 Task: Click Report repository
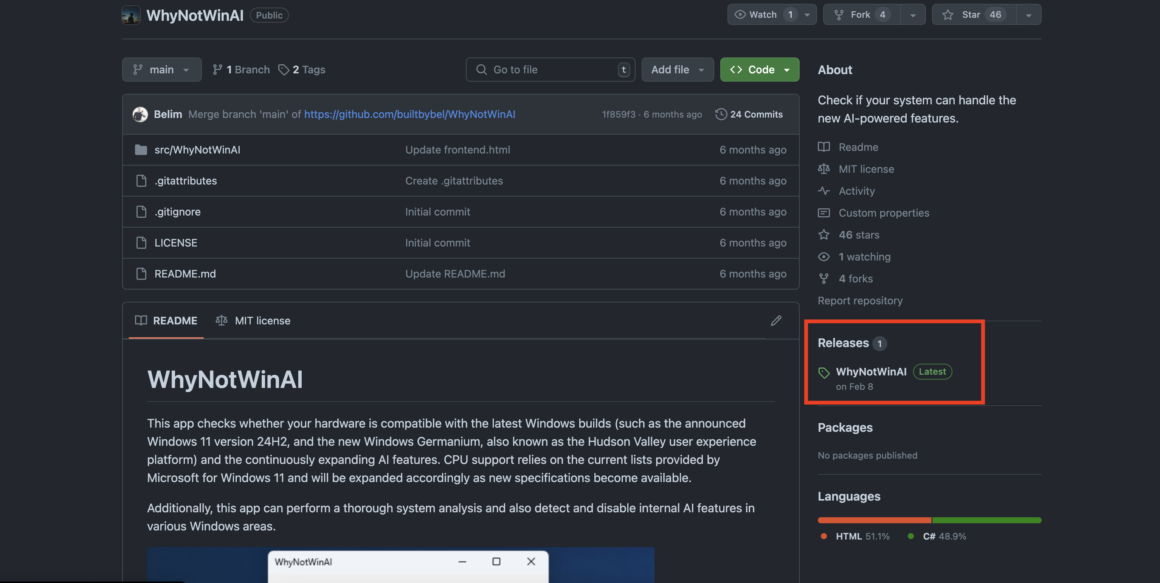point(860,300)
